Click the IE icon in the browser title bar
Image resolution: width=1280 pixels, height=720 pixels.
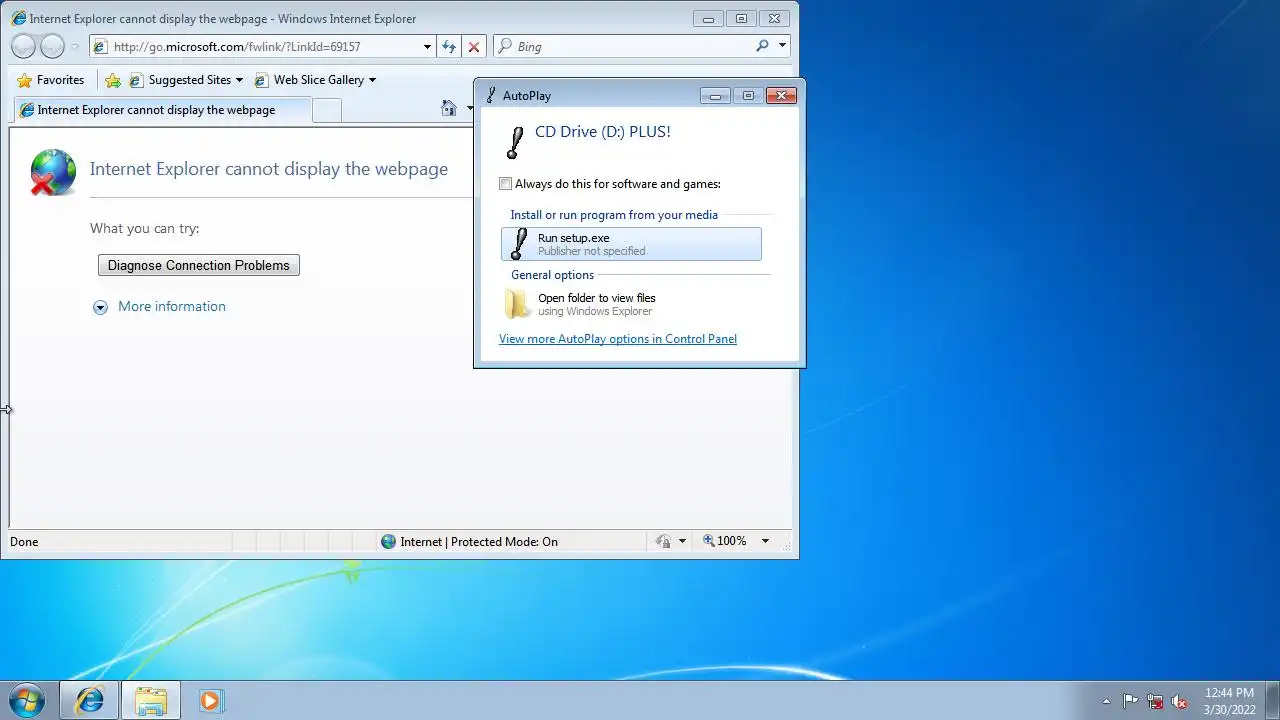(x=18, y=18)
